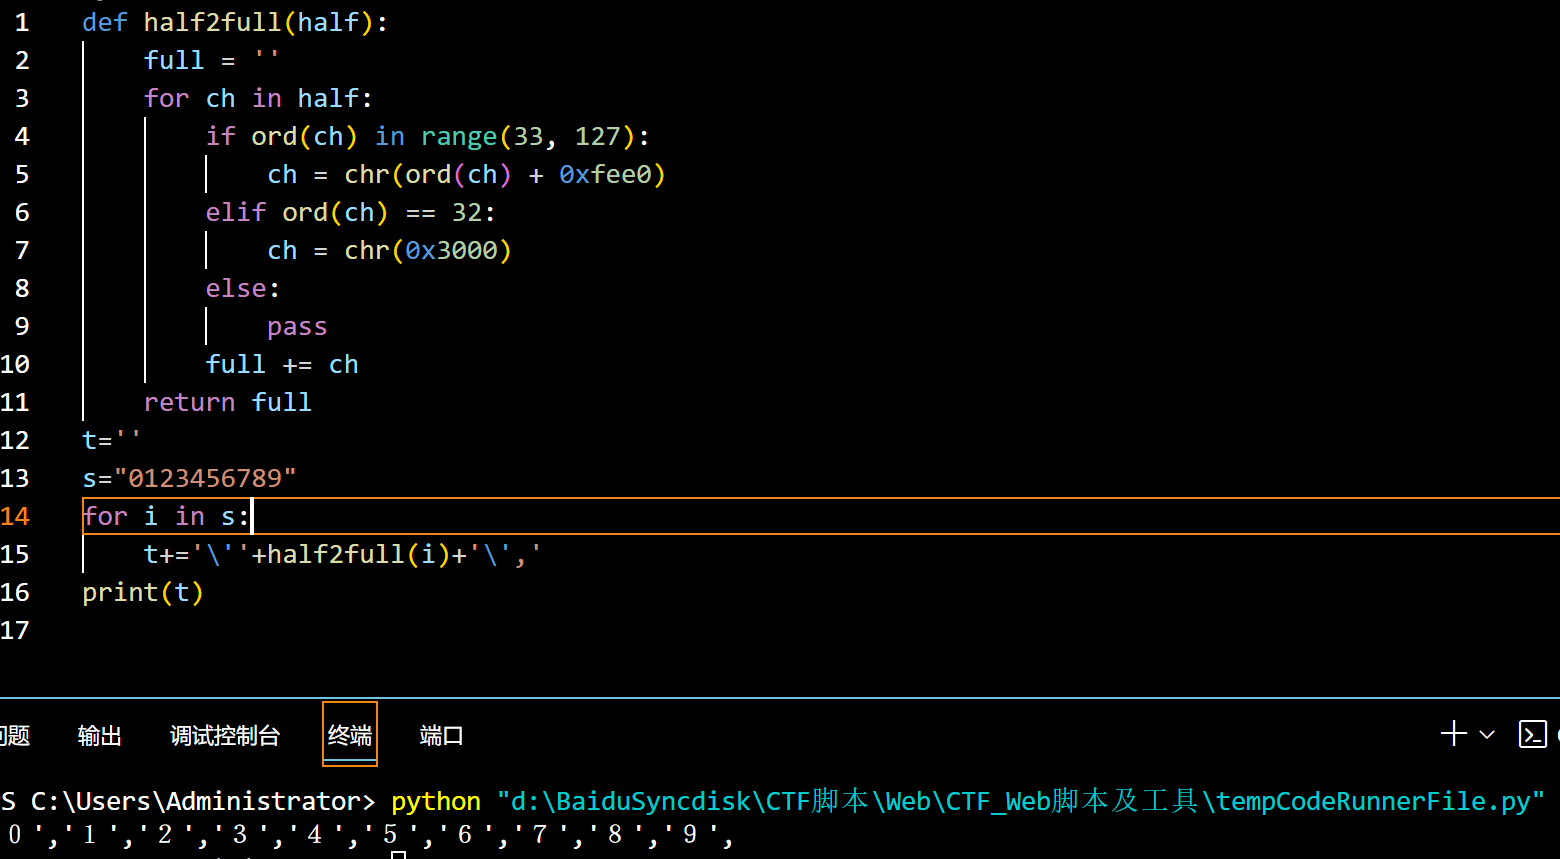This screenshot has width=1560, height=859.
Task: Expand the terminal launch profile dropdown
Action: tap(1487, 735)
